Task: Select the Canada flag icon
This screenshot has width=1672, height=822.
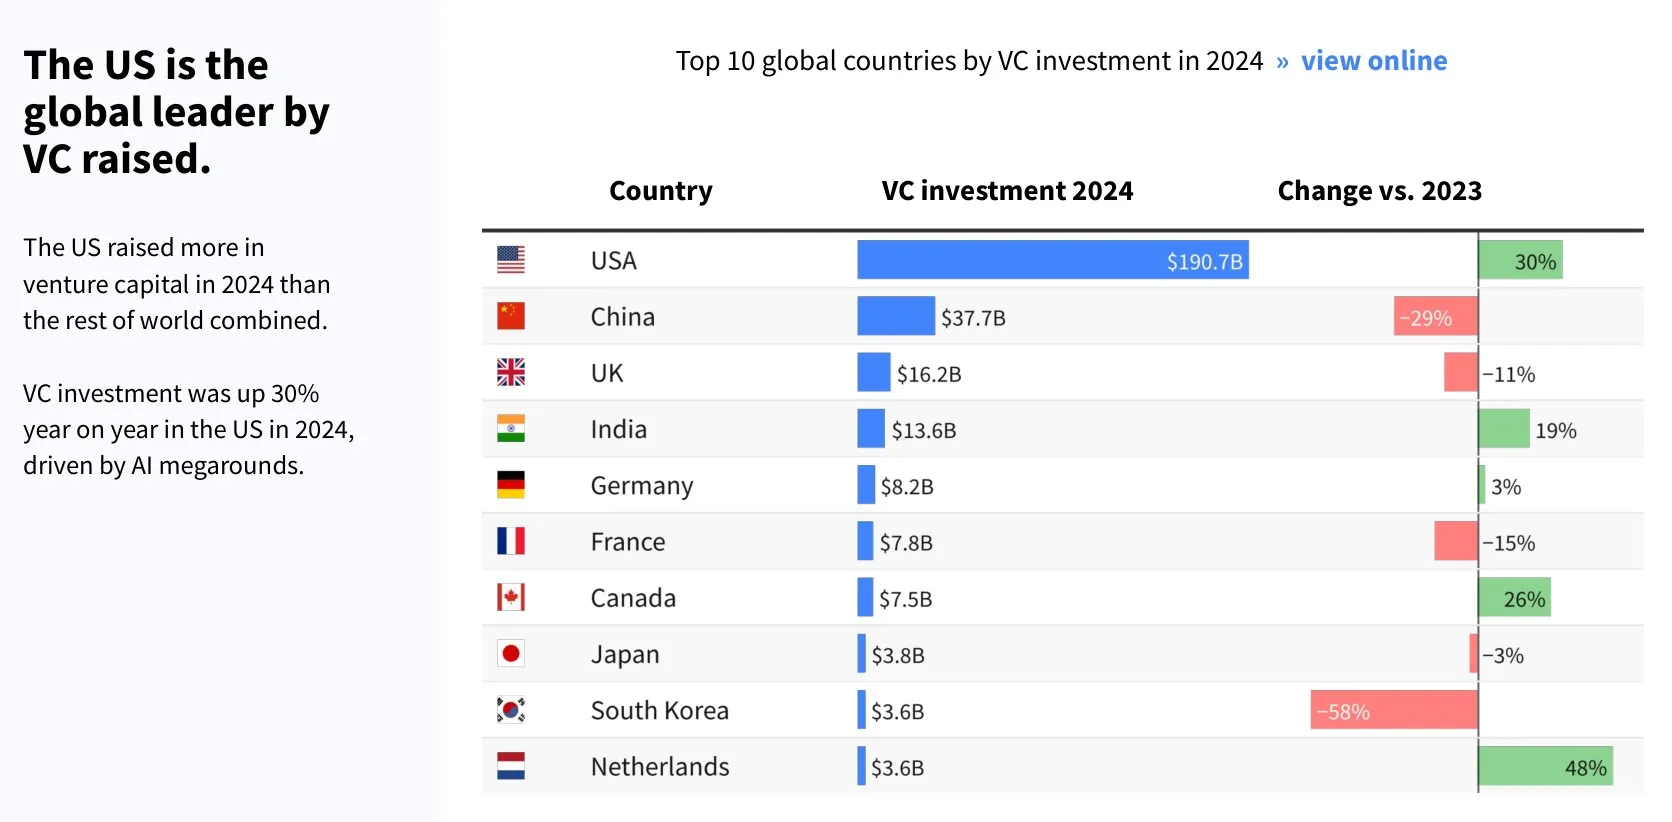Action: 511,597
